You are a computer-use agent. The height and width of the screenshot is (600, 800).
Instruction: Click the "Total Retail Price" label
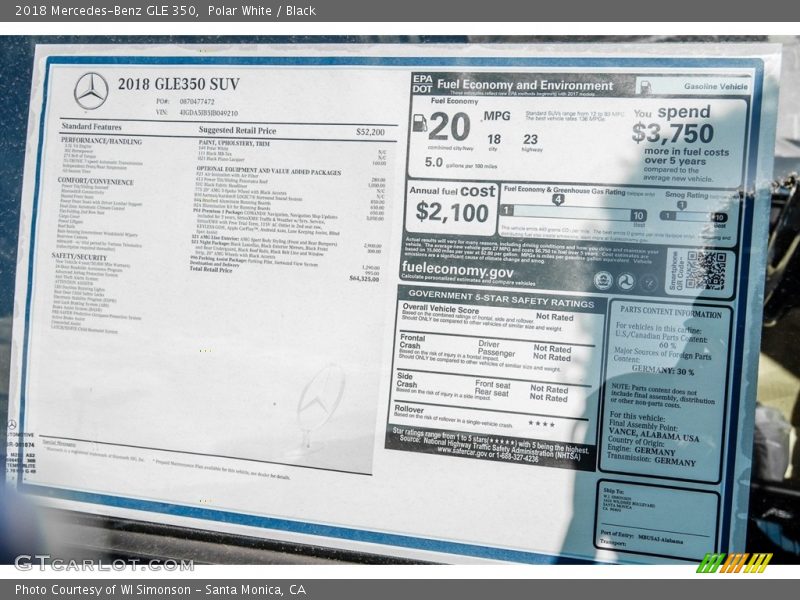pos(211,269)
